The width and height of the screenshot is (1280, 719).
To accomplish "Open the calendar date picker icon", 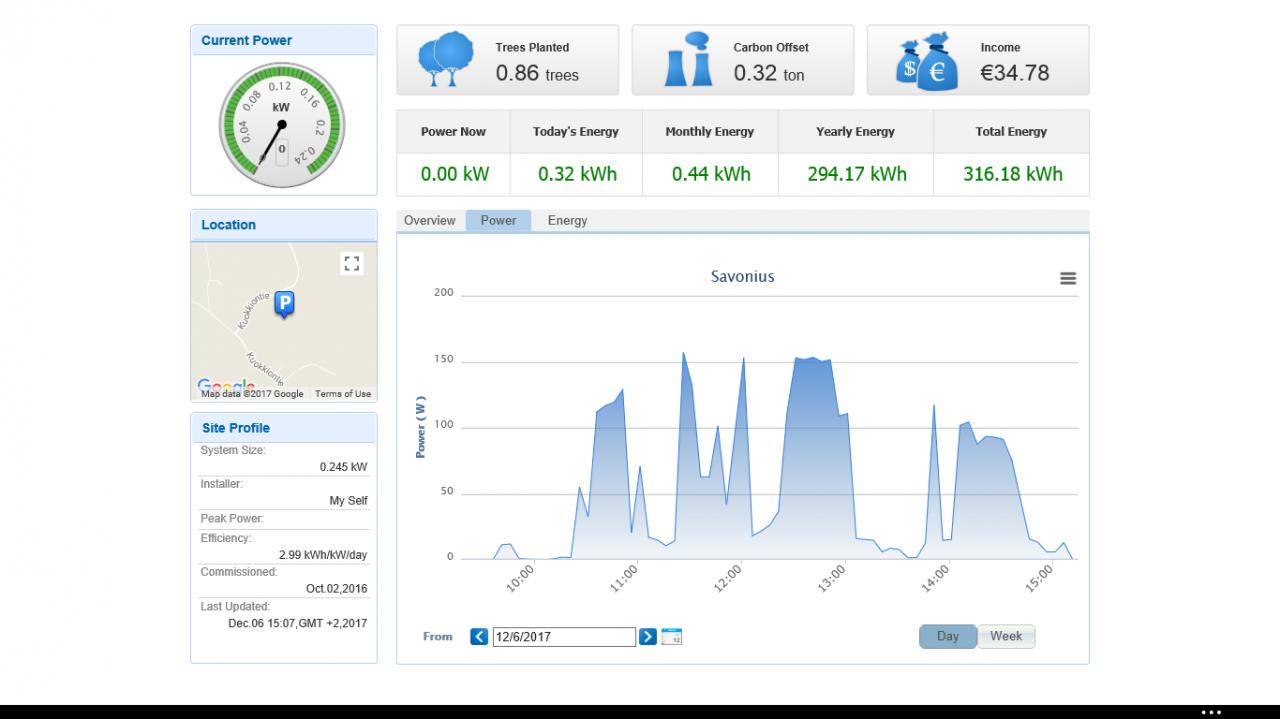I will pyautogui.click(x=672, y=636).
